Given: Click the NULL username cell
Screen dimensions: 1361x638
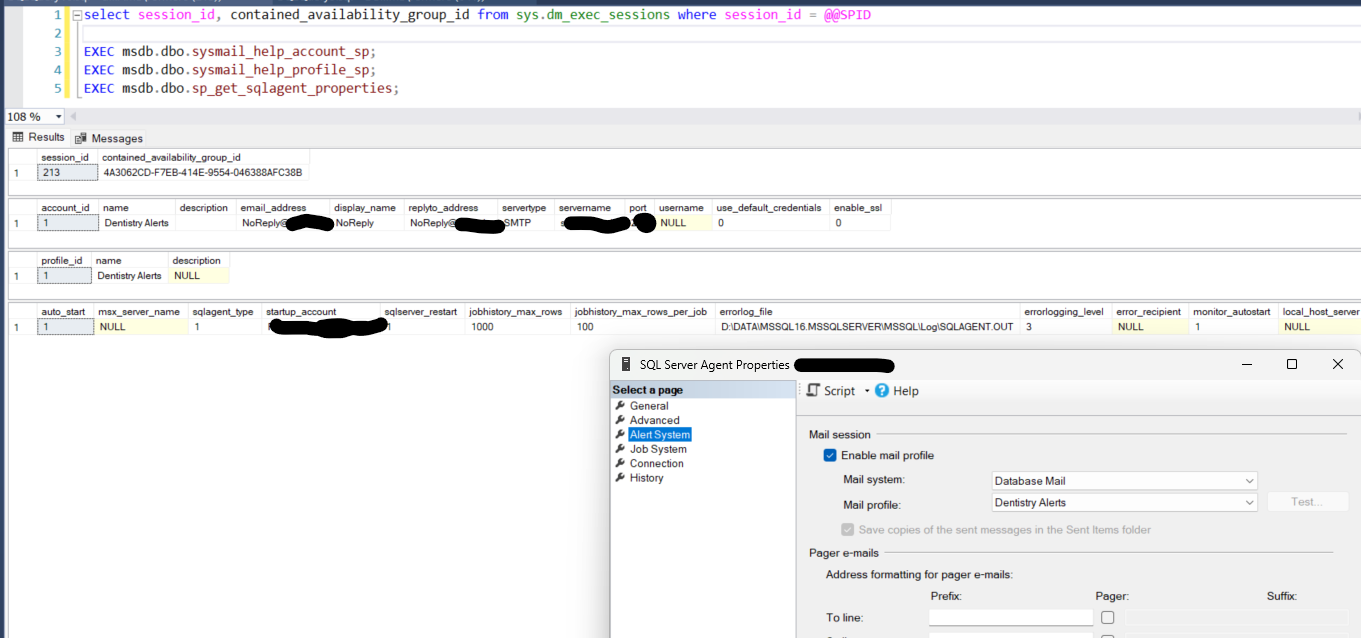Looking at the screenshot, I should (684, 223).
